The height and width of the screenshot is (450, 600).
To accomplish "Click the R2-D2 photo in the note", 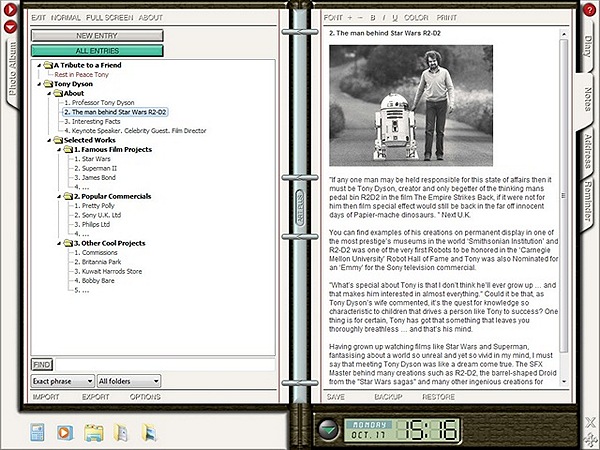I will 411,106.
